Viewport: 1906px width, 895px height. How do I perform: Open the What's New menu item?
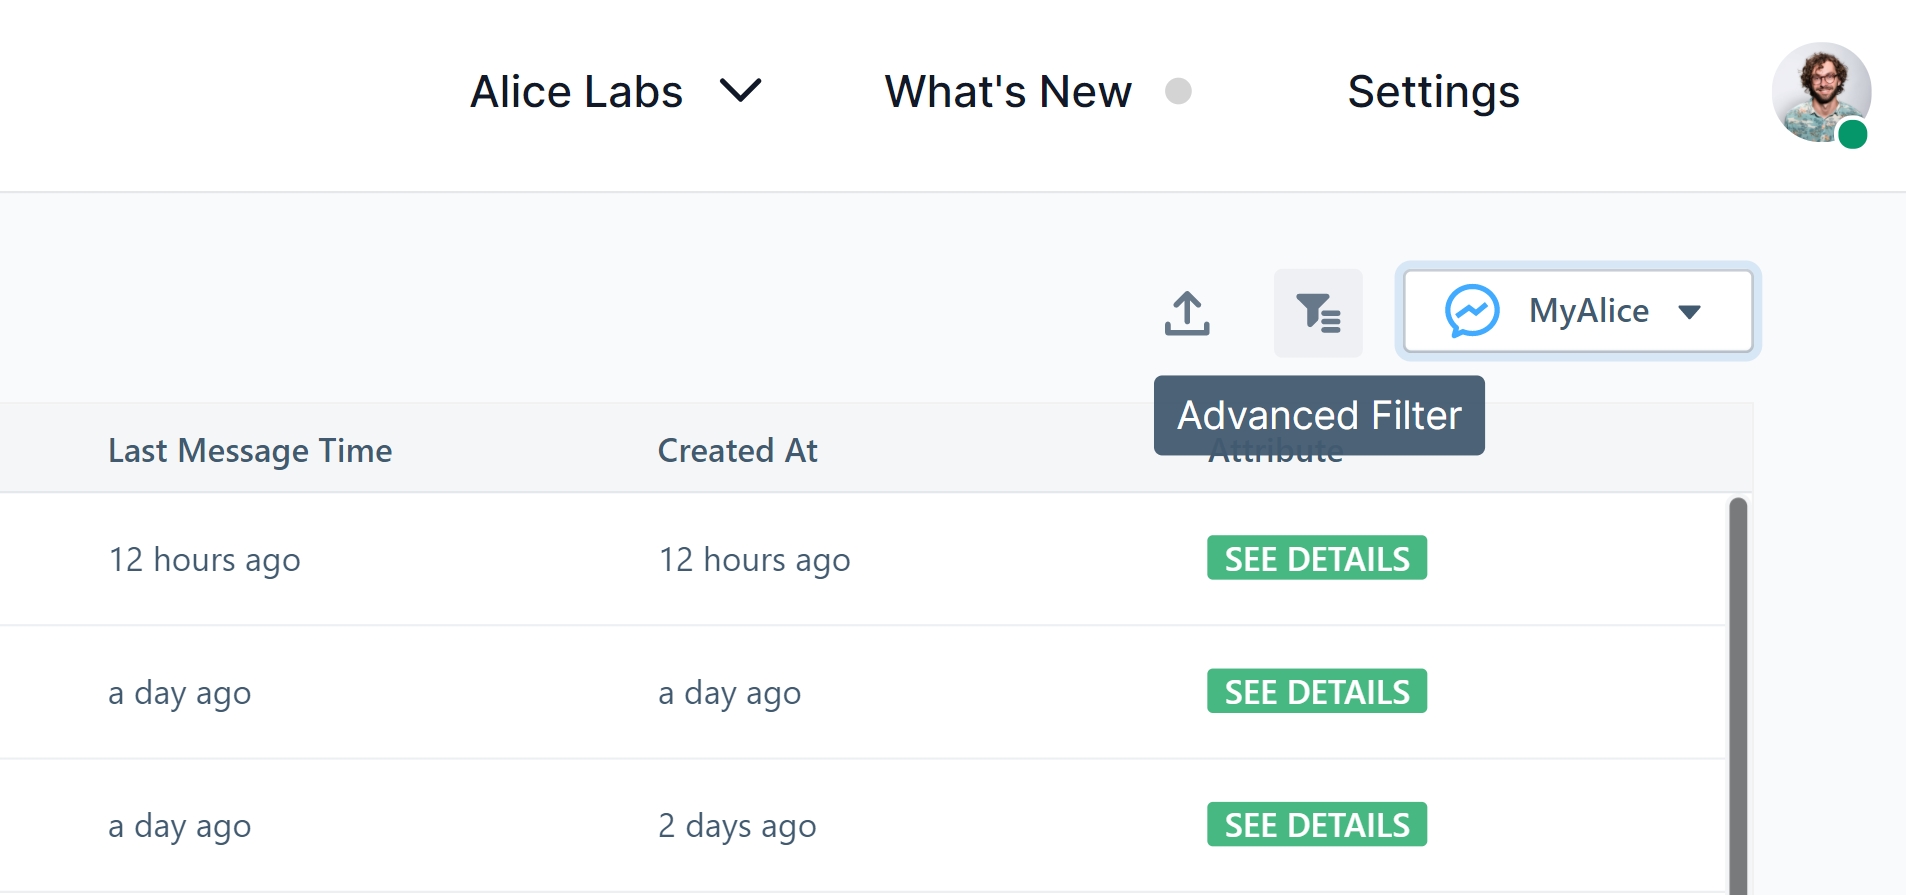pos(1007,92)
